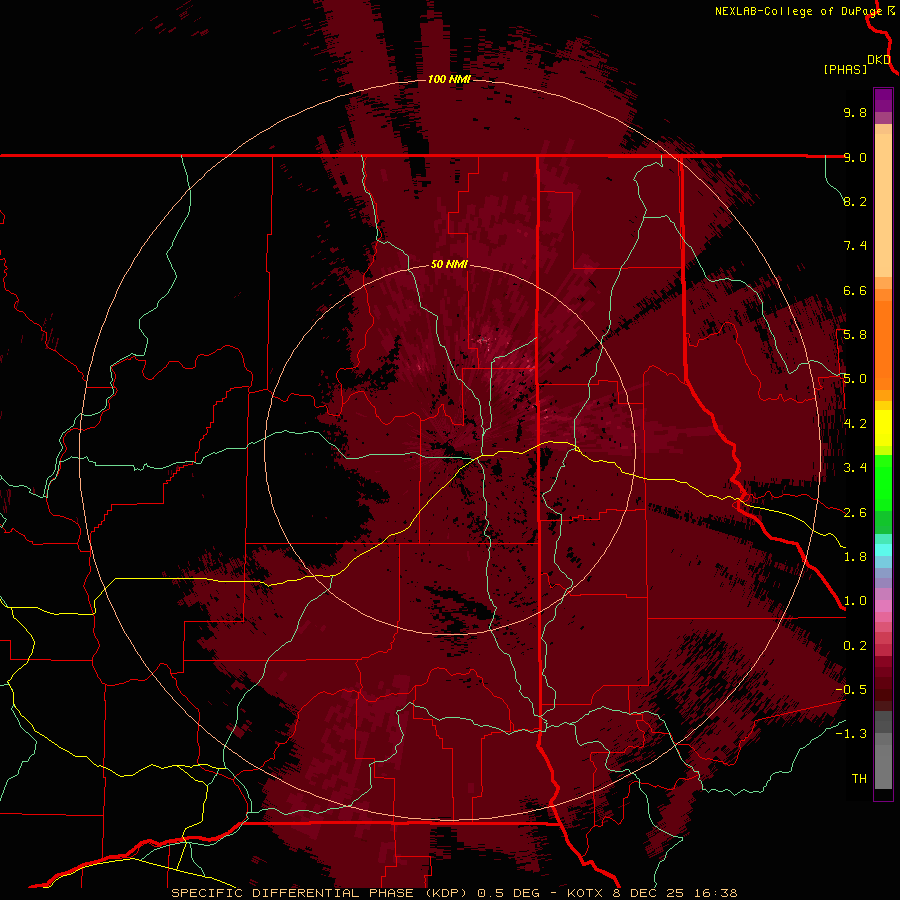Viewport: 900px width, 900px height.
Task: Click the 3.4 scale label
Action: click(855, 468)
